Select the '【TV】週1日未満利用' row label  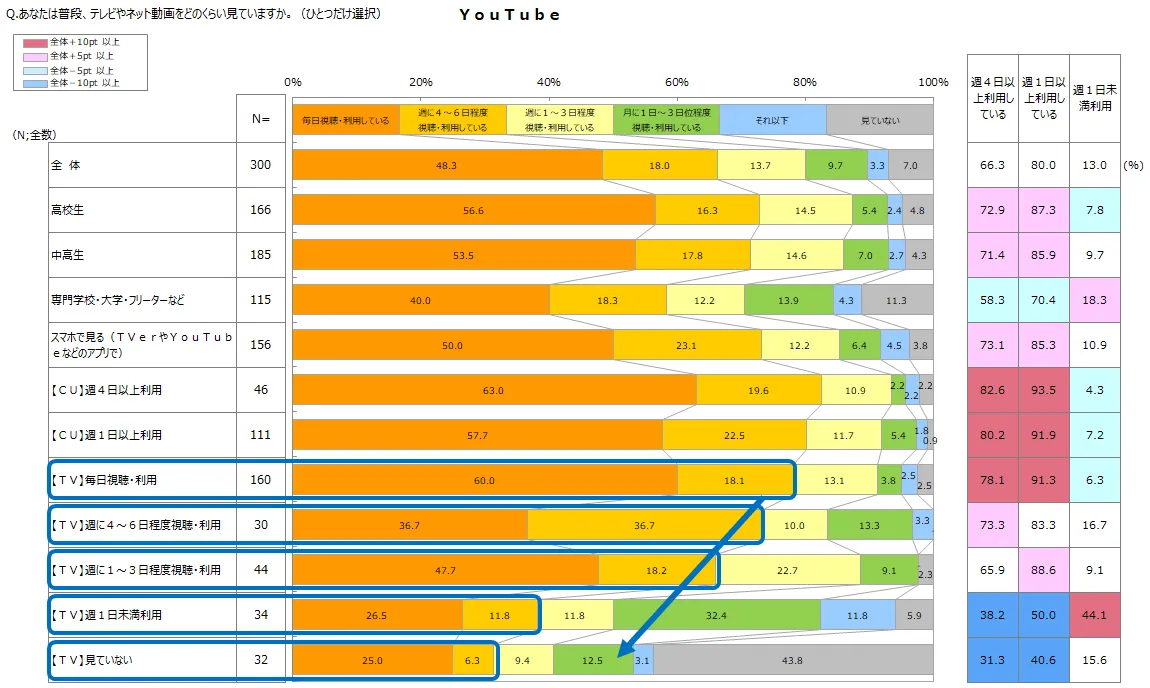tap(106, 615)
